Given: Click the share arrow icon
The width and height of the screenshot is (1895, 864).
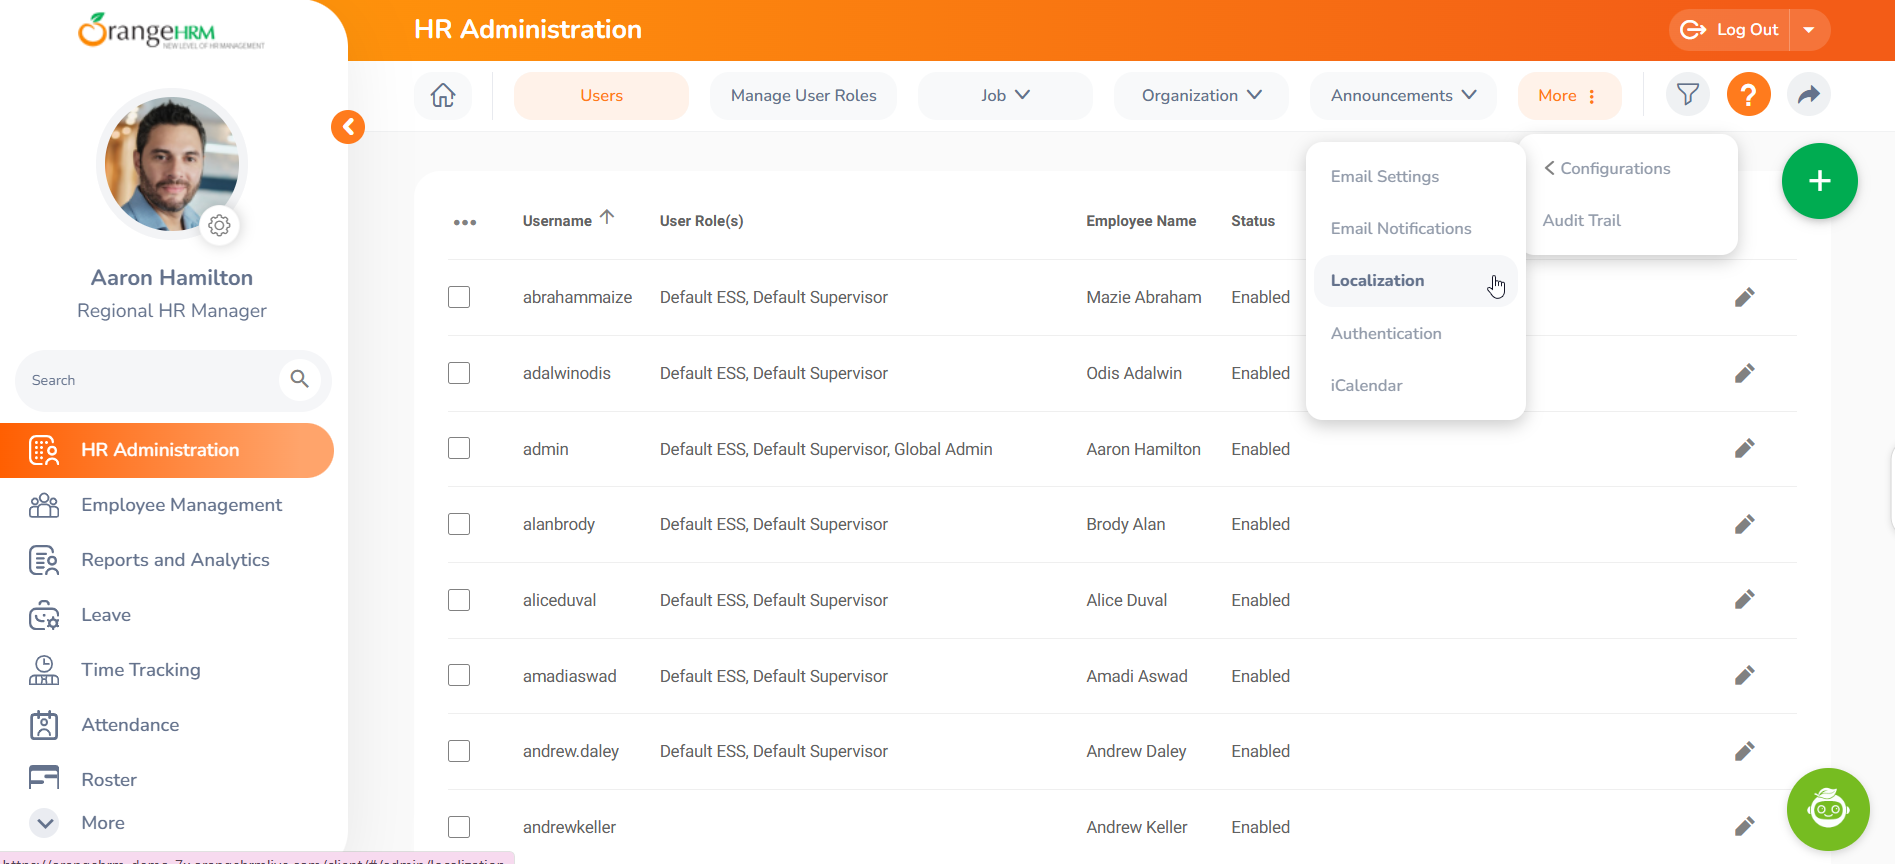Looking at the screenshot, I should pyautogui.click(x=1808, y=96).
